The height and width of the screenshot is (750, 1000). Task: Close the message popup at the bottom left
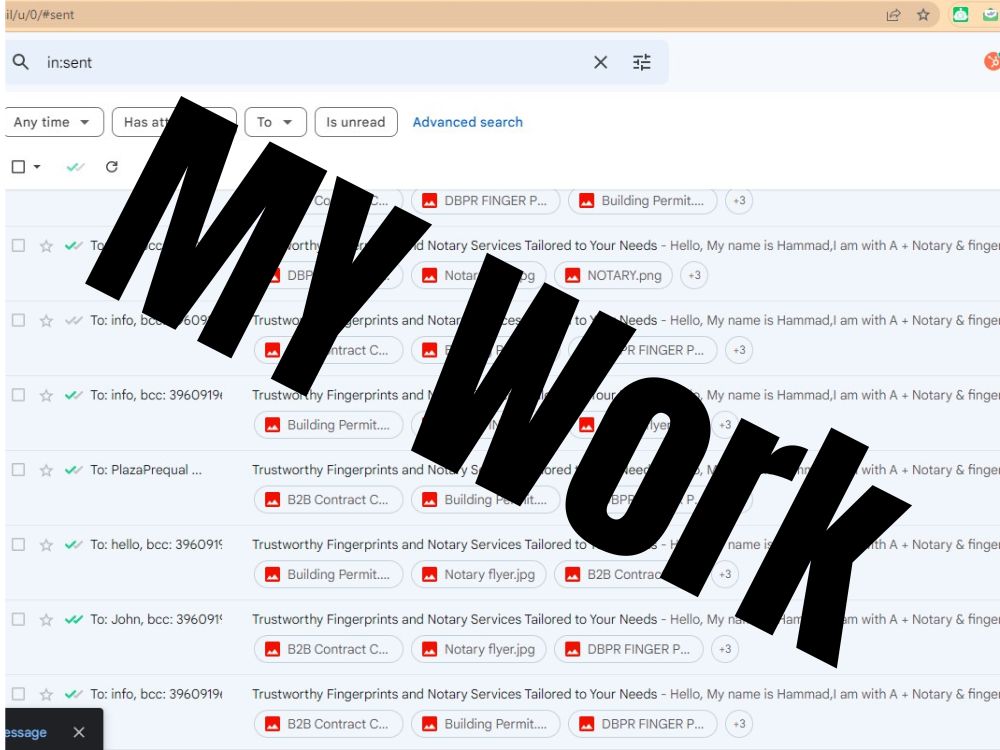click(78, 732)
